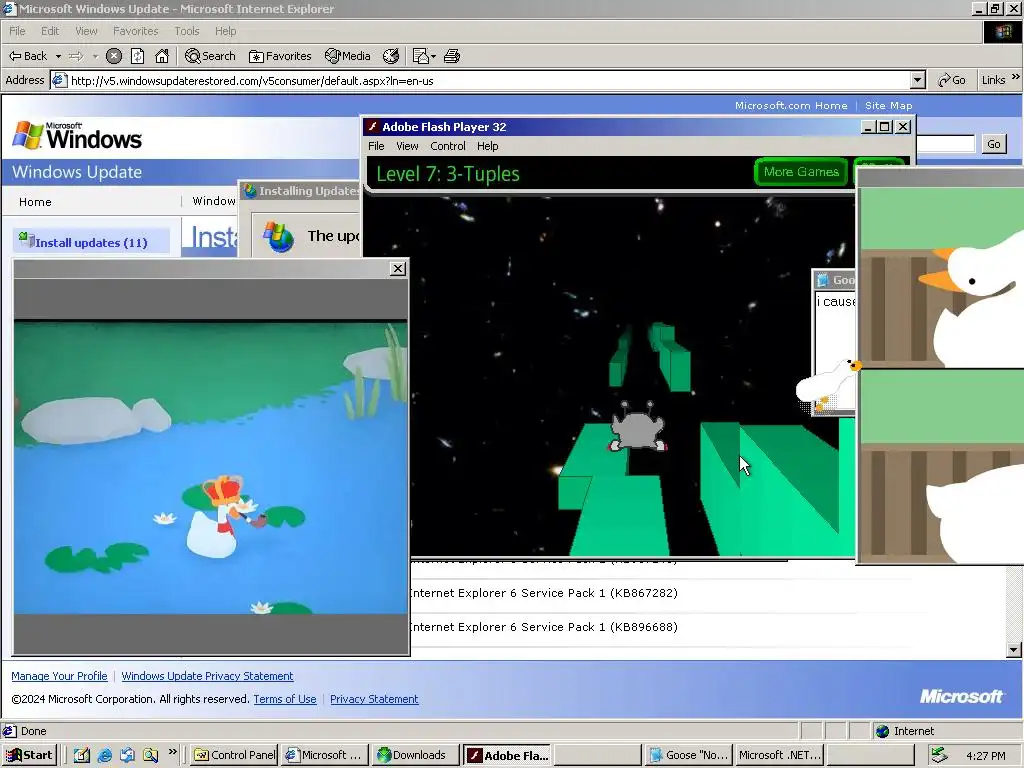This screenshot has height=768, width=1024.
Task: Expand hidden Quick Launch icons chevron
Action: pos(172,752)
